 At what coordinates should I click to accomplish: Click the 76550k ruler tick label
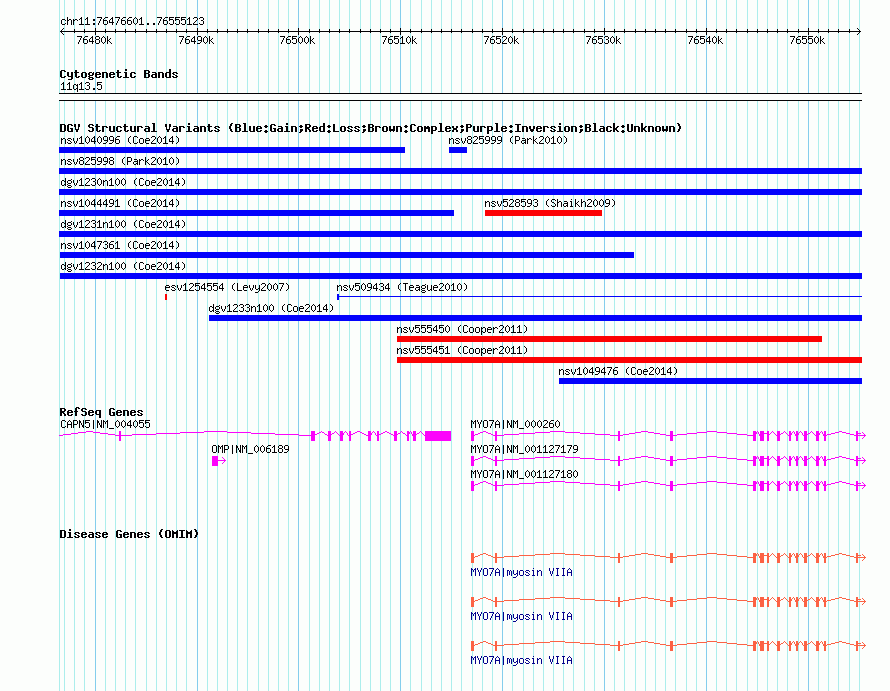coord(807,40)
